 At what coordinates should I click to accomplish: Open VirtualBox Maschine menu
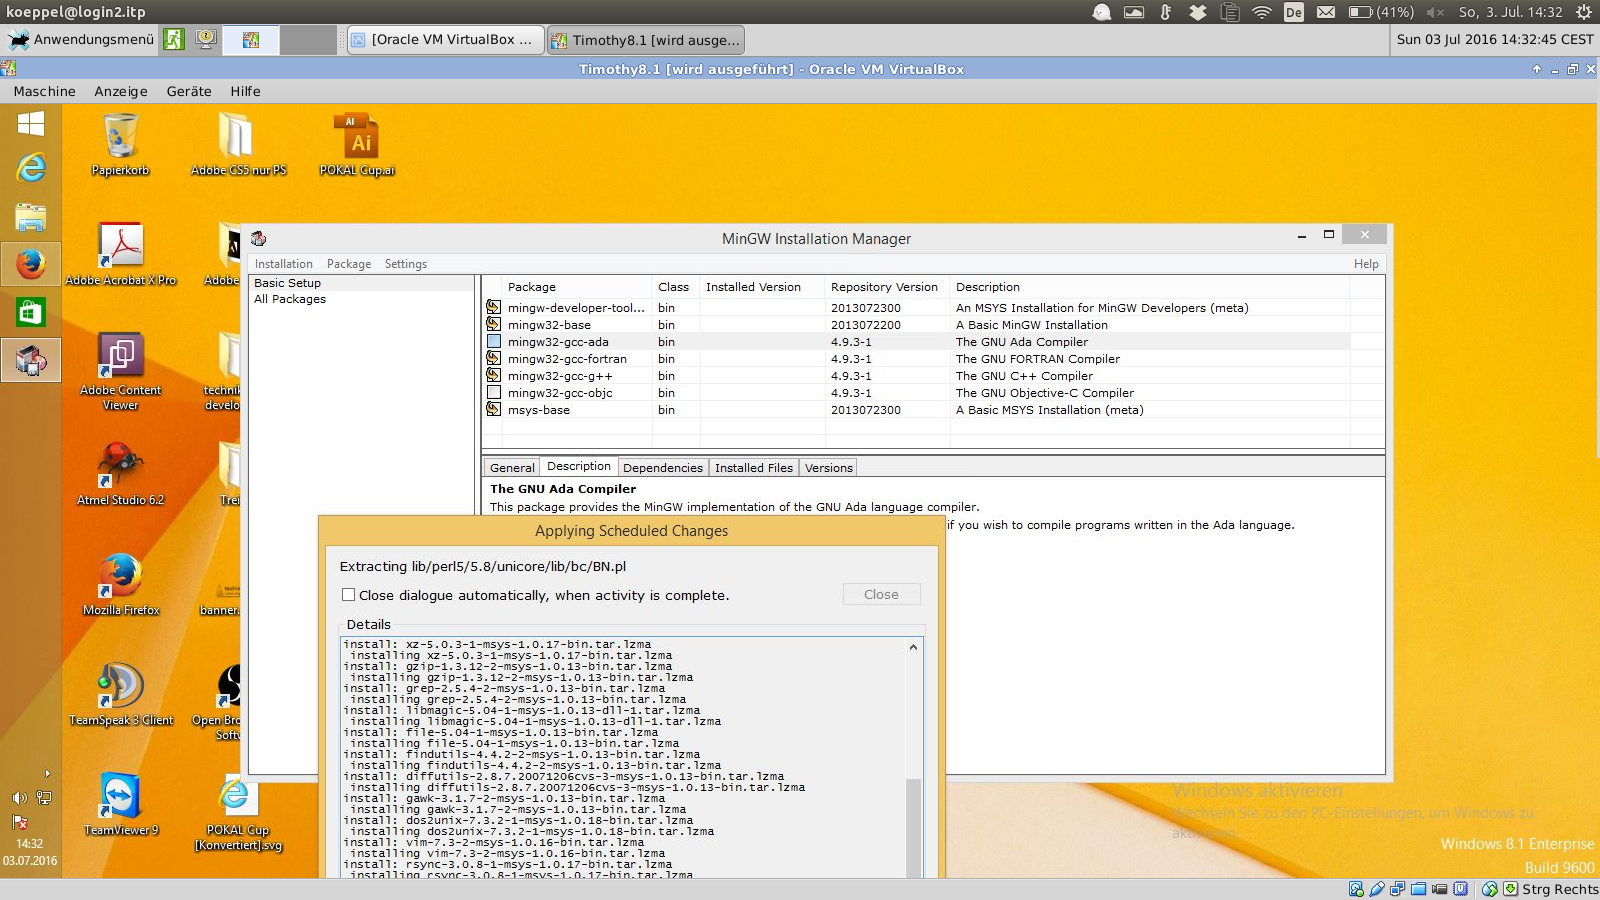point(44,91)
